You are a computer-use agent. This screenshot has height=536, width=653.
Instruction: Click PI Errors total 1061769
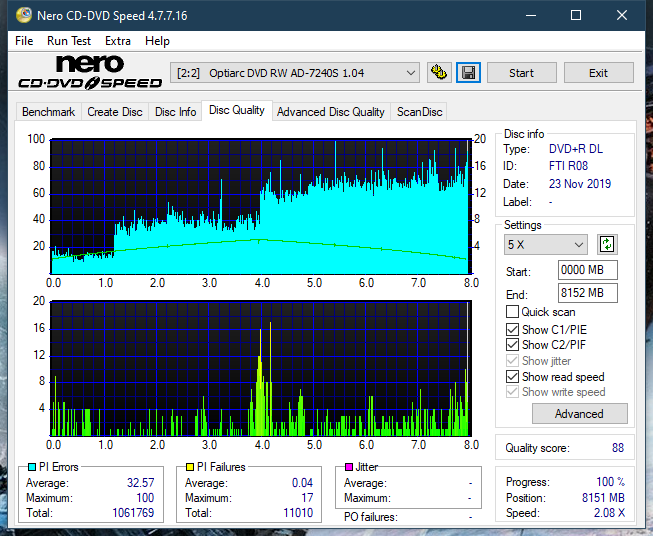pos(133,512)
